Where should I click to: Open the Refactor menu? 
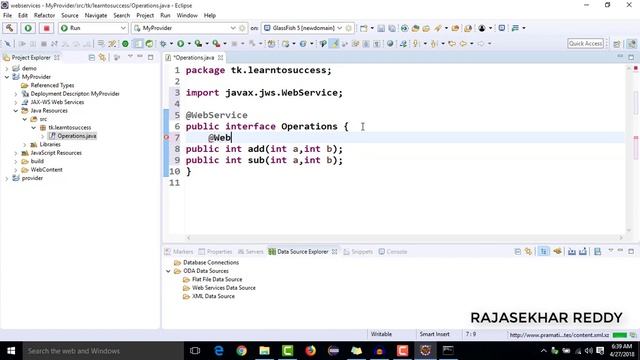coord(44,16)
